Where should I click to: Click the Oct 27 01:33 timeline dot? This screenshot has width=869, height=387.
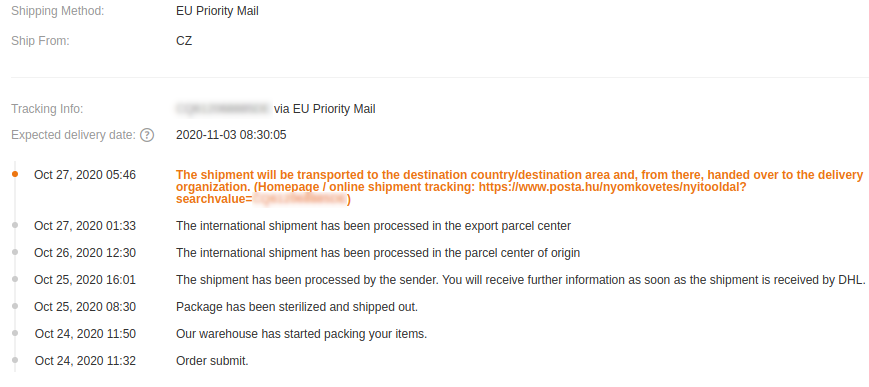pyautogui.click(x=15, y=225)
